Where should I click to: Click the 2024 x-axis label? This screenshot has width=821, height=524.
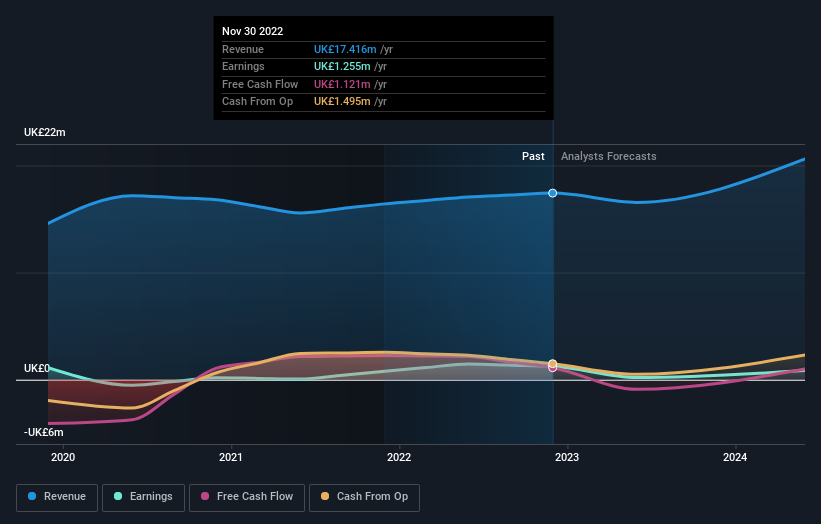(x=735, y=457)
